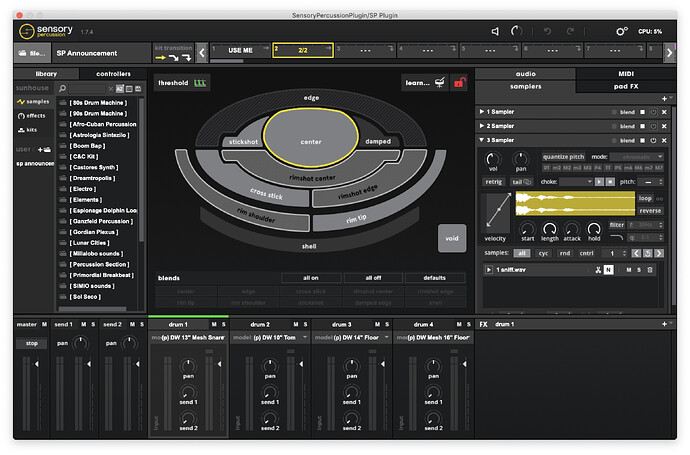The image size is (690, 455).
Task: Collapse the 3 Sampler row
Action: coord(481,140)
